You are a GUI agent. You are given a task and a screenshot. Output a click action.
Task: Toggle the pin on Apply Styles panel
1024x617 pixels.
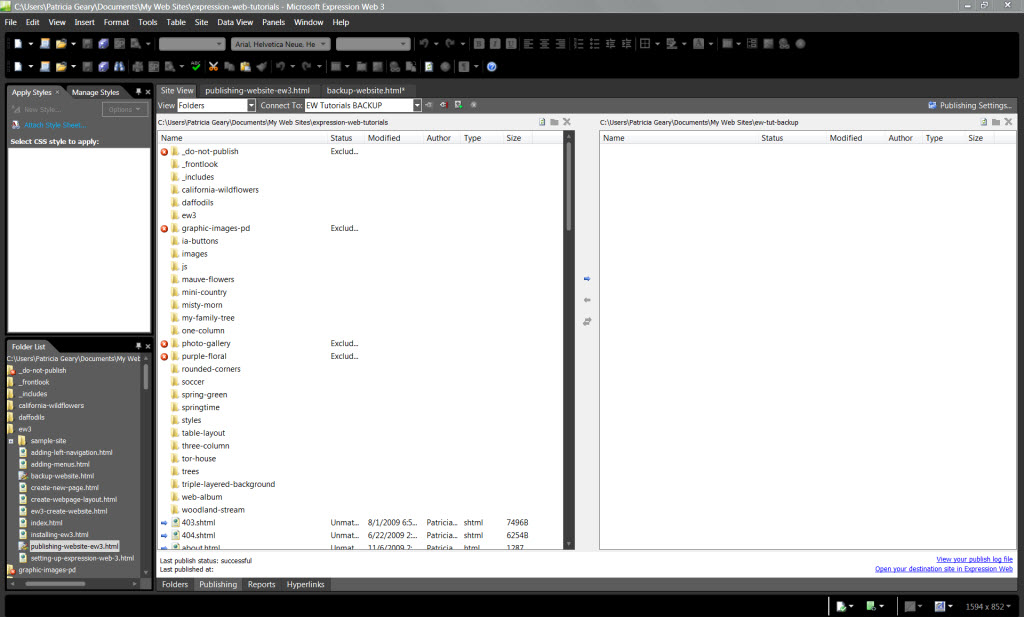pos(138,92)
